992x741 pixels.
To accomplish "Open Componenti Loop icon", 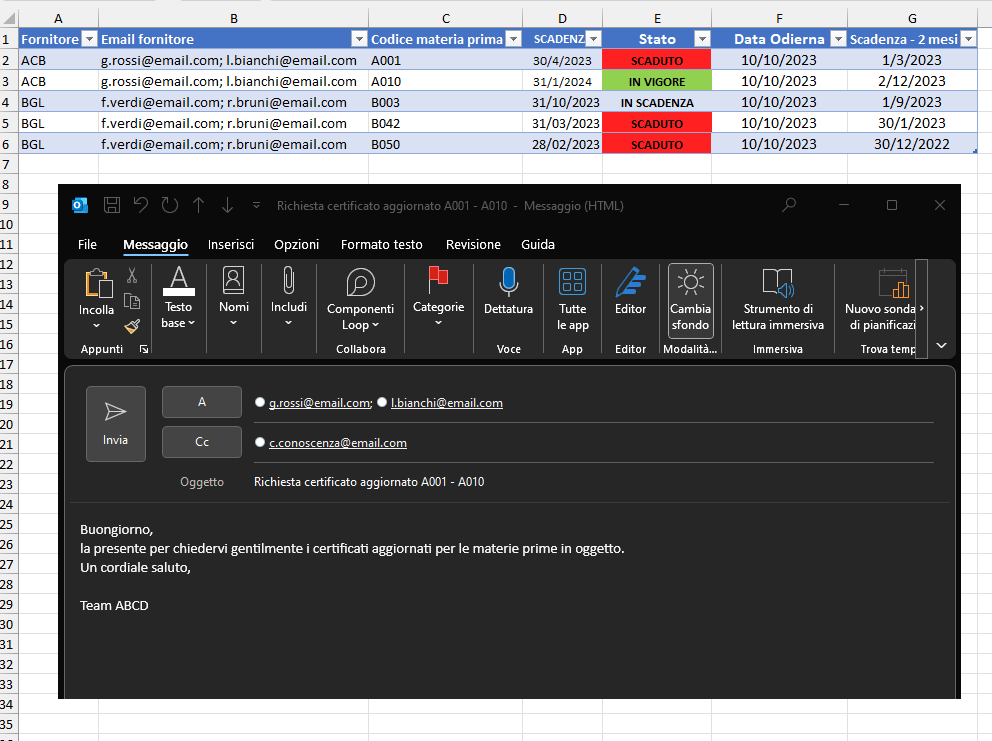I will pos(361,282).
